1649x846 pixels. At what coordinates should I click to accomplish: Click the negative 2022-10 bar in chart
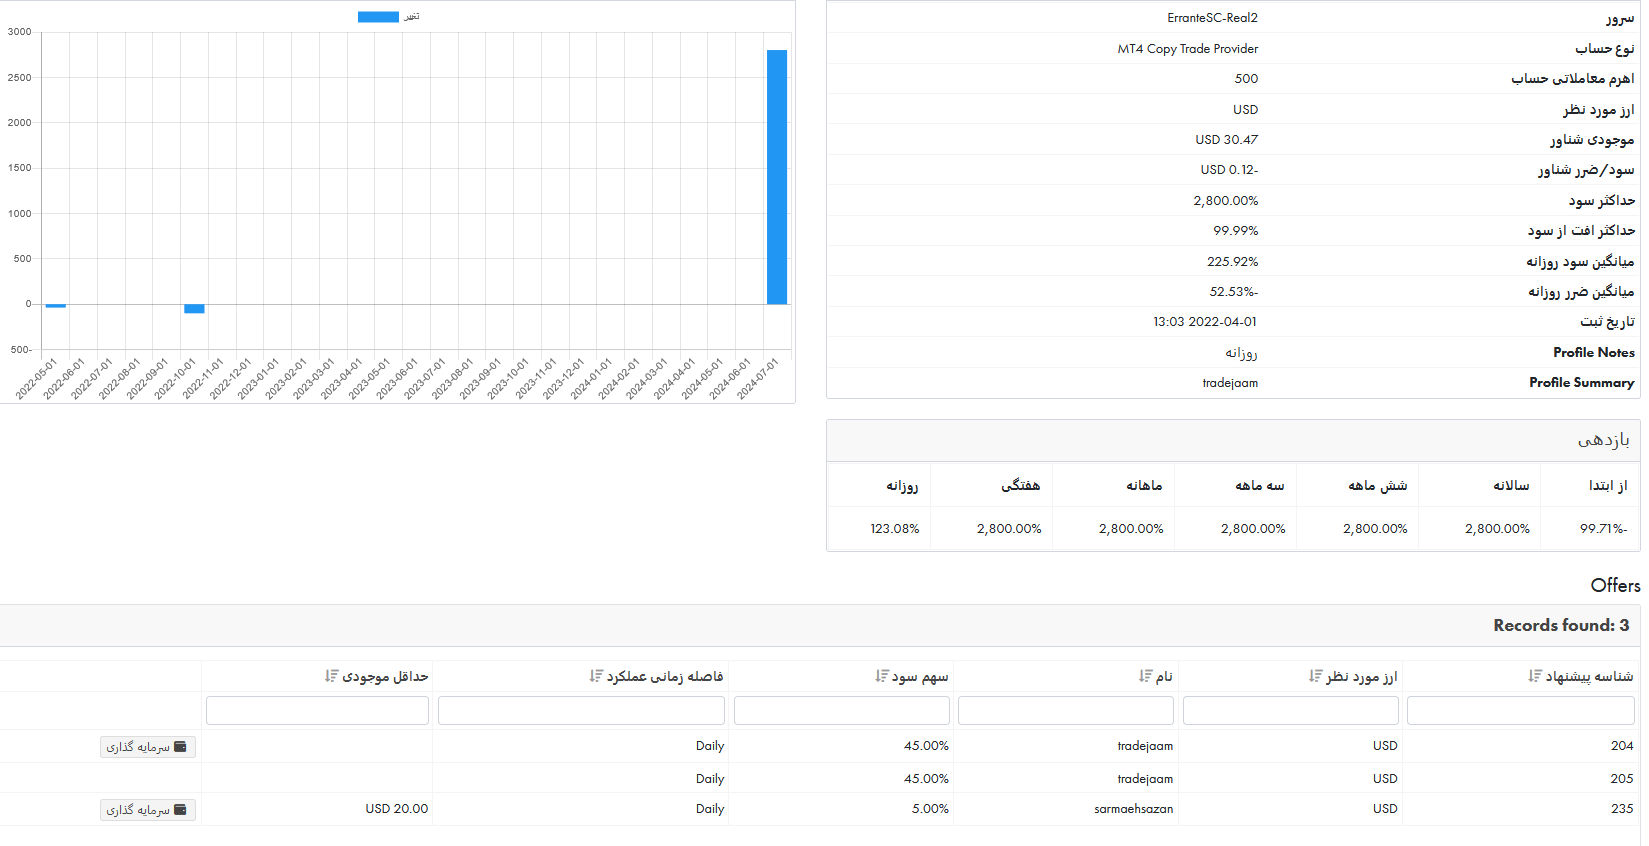click(194, 309)
